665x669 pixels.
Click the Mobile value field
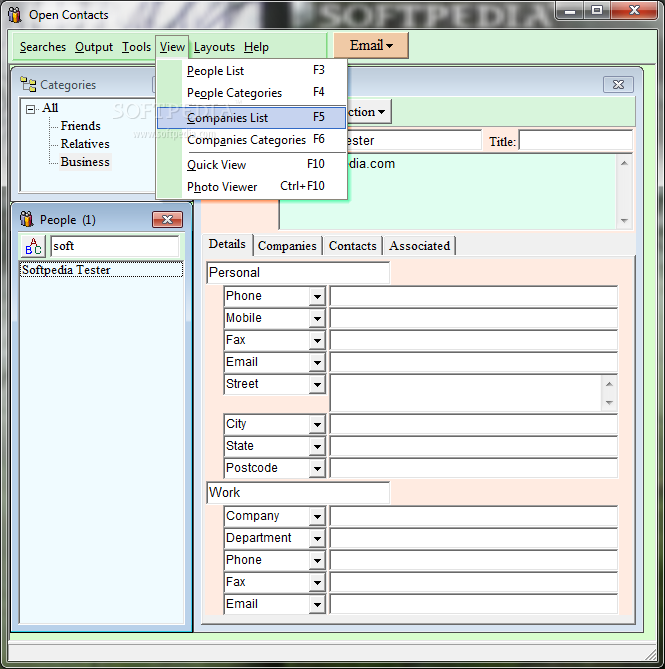pyautogui.click(x=473, y=318)
